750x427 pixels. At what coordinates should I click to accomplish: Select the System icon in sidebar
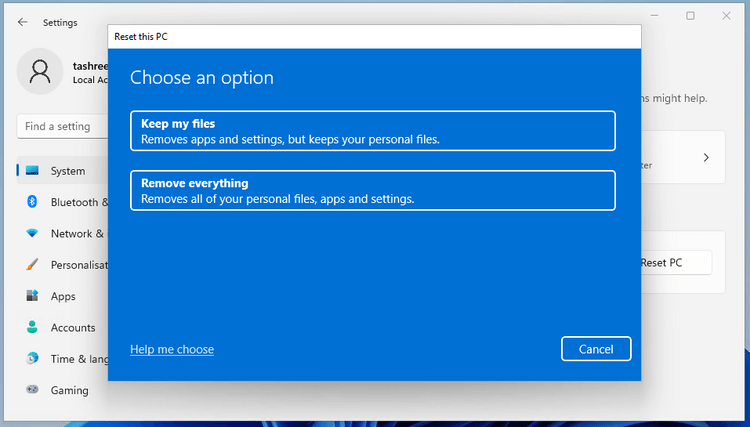32,171
